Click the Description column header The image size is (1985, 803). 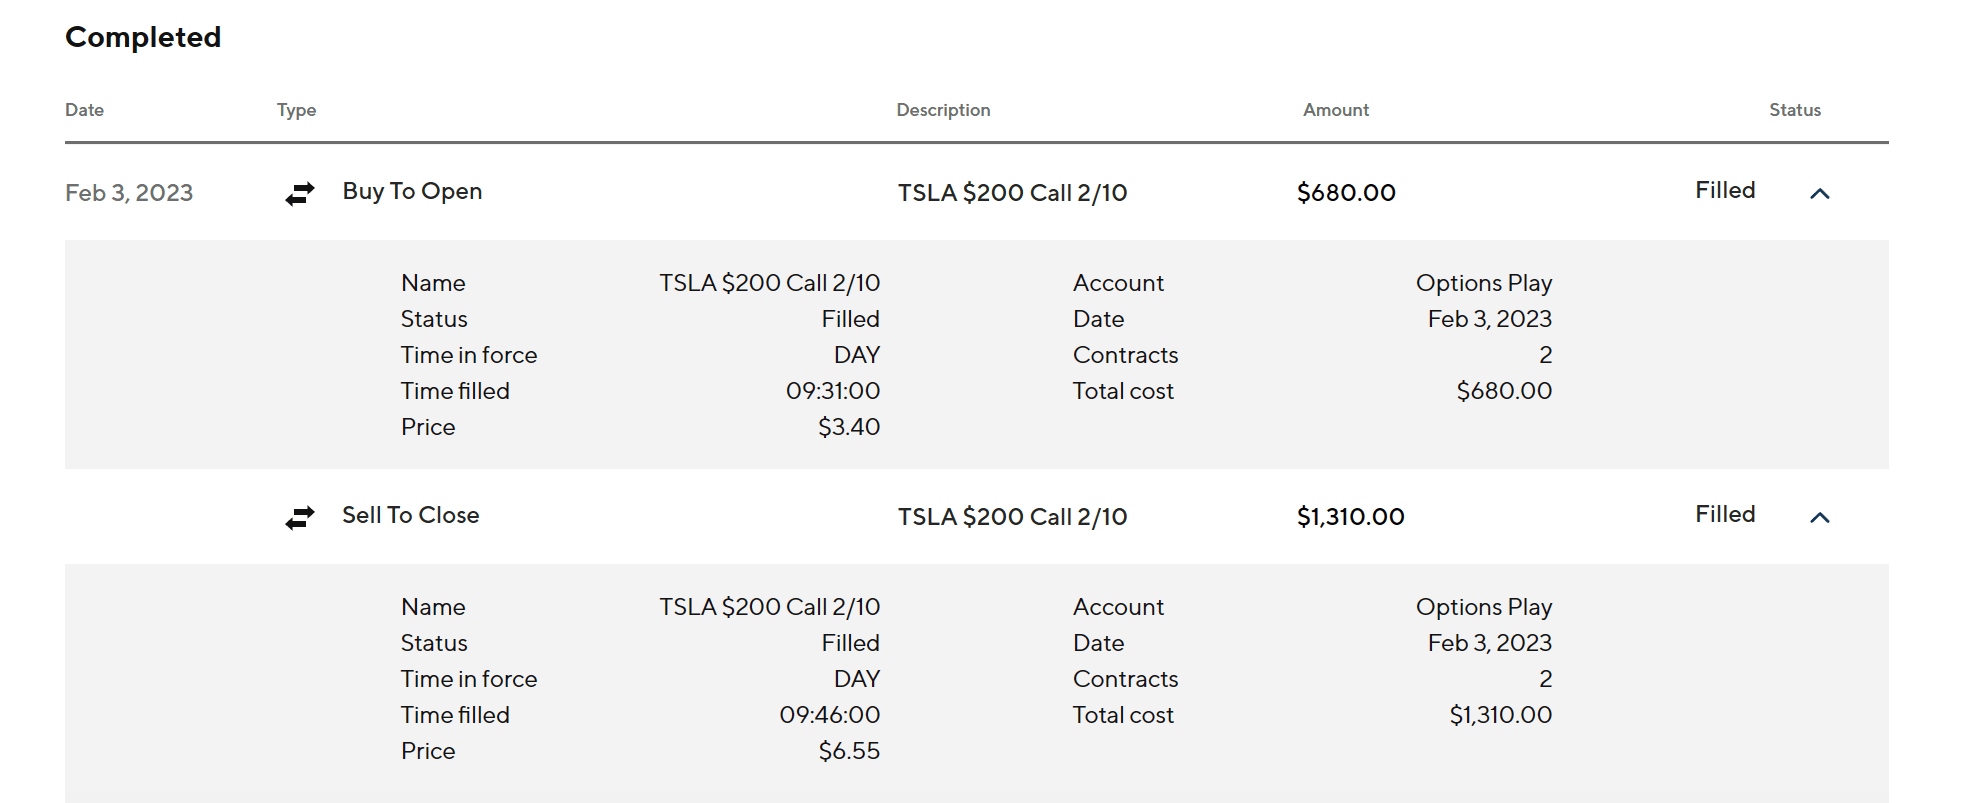pos(943,110)
